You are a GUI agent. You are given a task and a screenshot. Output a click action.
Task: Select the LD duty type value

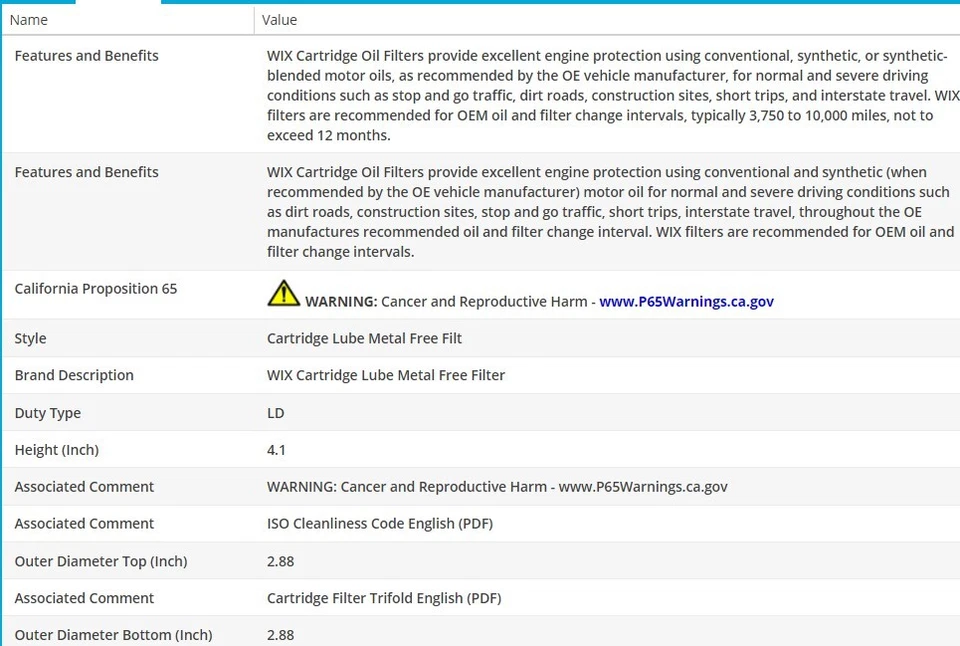coord(276,413)
